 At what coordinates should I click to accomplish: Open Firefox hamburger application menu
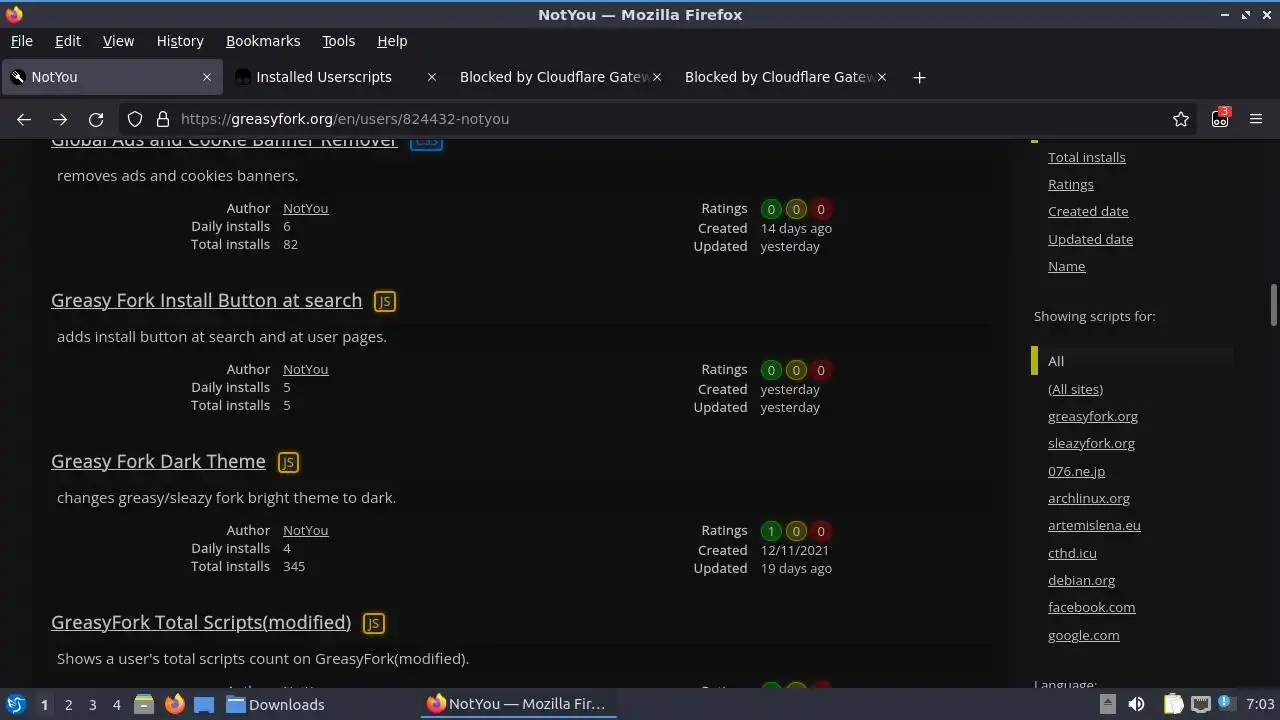(x=1256, y=119)
